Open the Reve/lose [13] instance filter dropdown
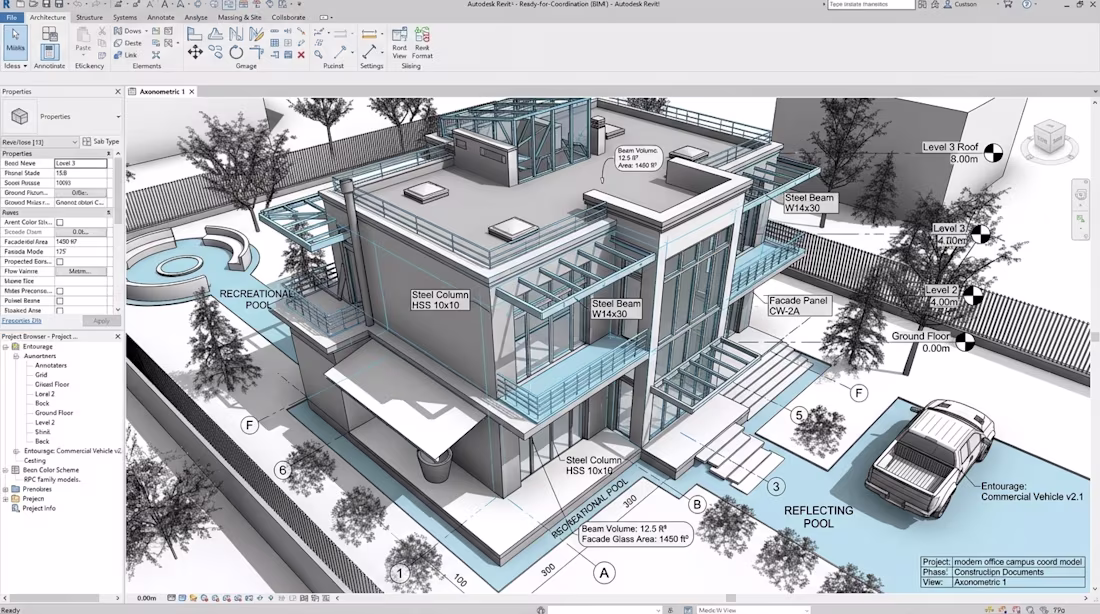The image size is (1100, 614). (39, 142)
